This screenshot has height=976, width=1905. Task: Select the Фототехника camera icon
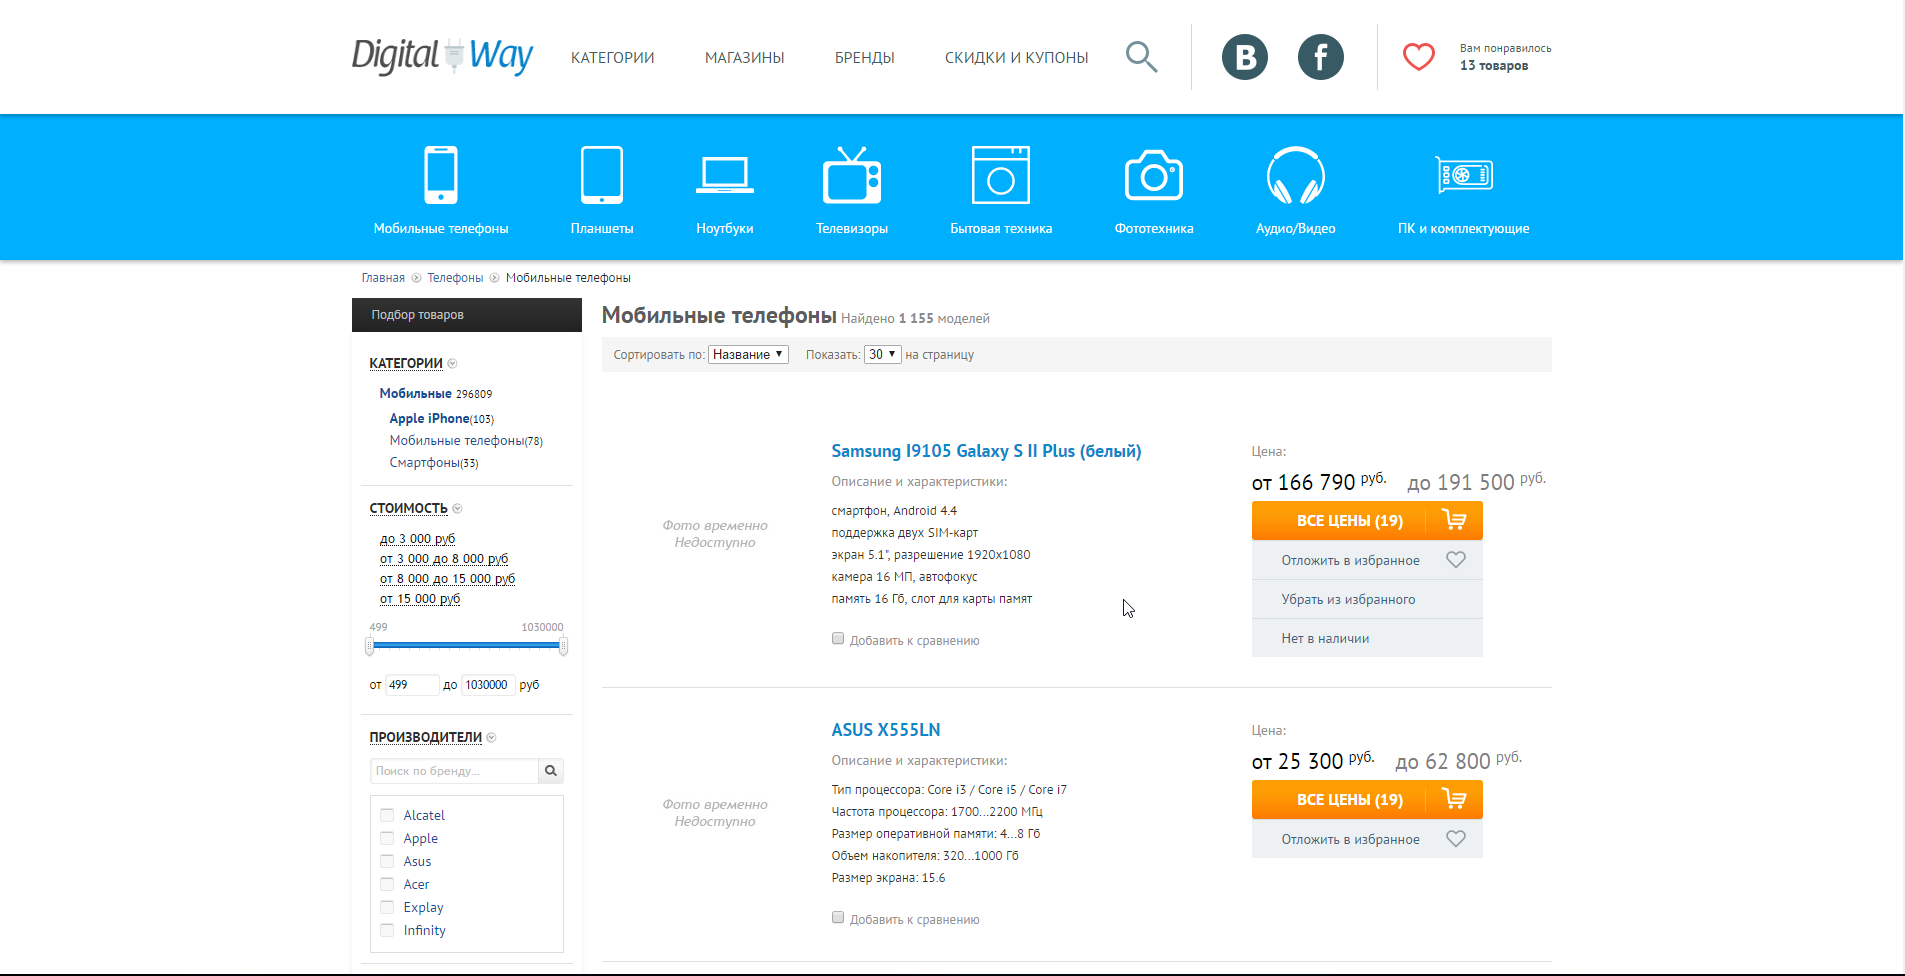pos(1154,175)
